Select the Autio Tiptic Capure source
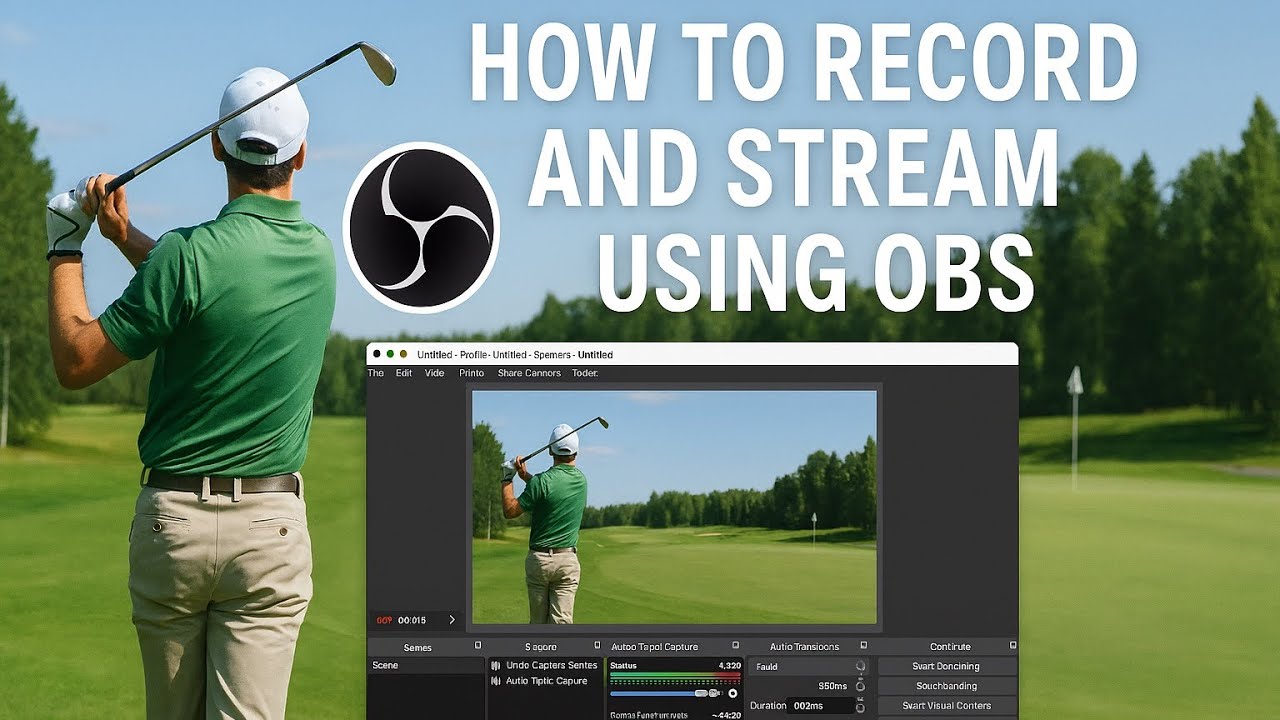 pyautogui.click(x=545, y=681)
